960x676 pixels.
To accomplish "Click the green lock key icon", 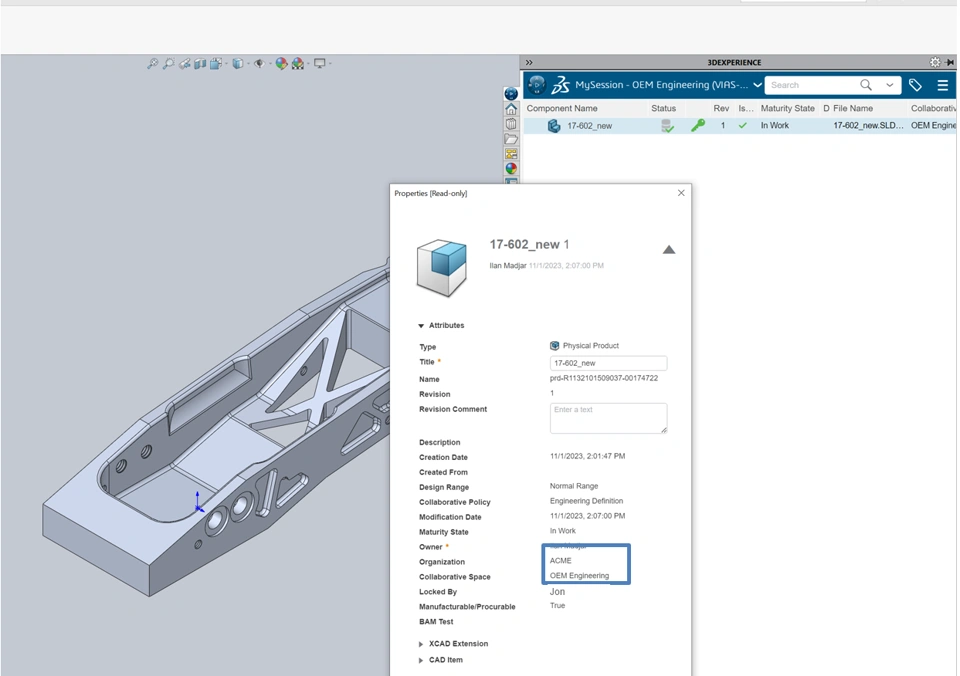I will (697, 126).
